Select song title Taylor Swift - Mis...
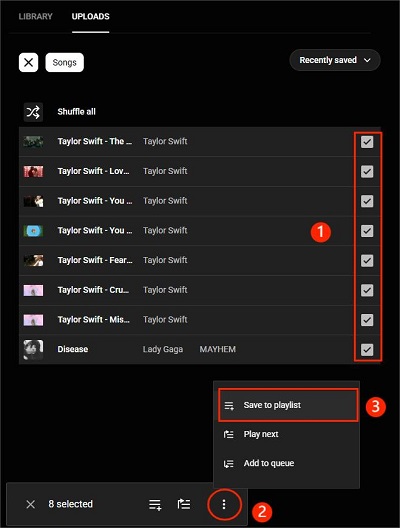This screenshot has width=400, height=528. point(94,320)
